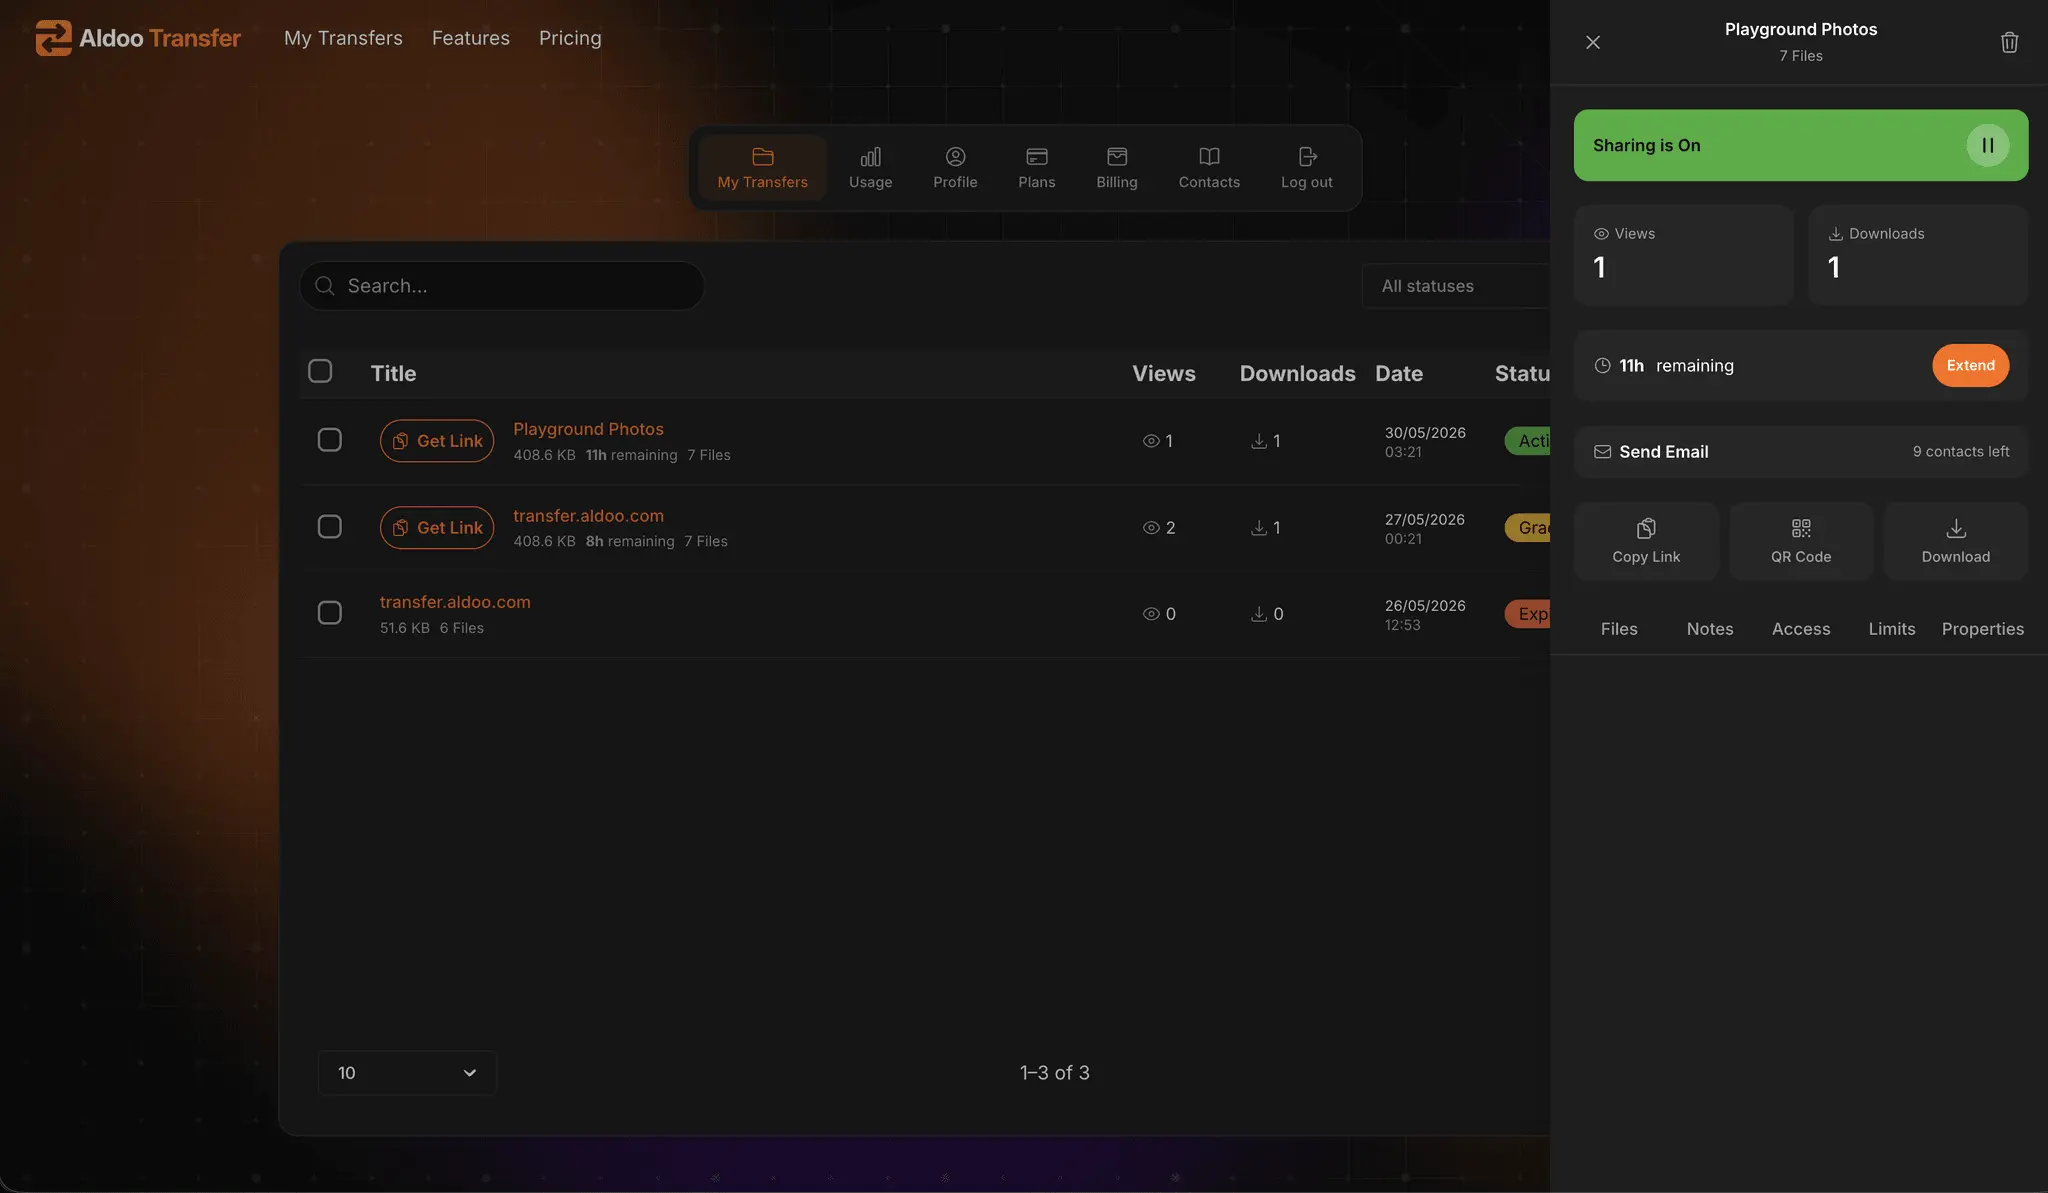
Task: Check the Playground Photos row checkbox
Action: (329, 440)
